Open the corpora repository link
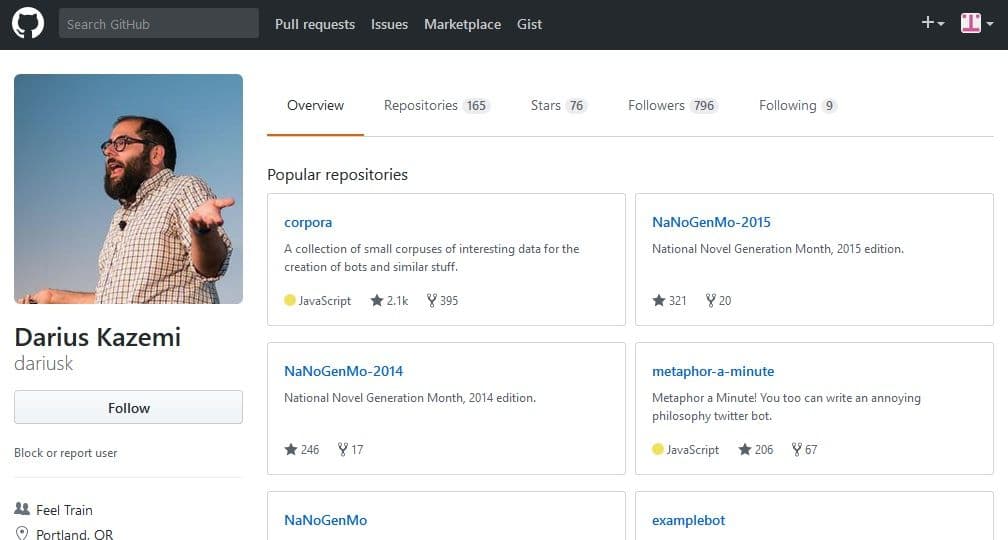 click(308, 222)
